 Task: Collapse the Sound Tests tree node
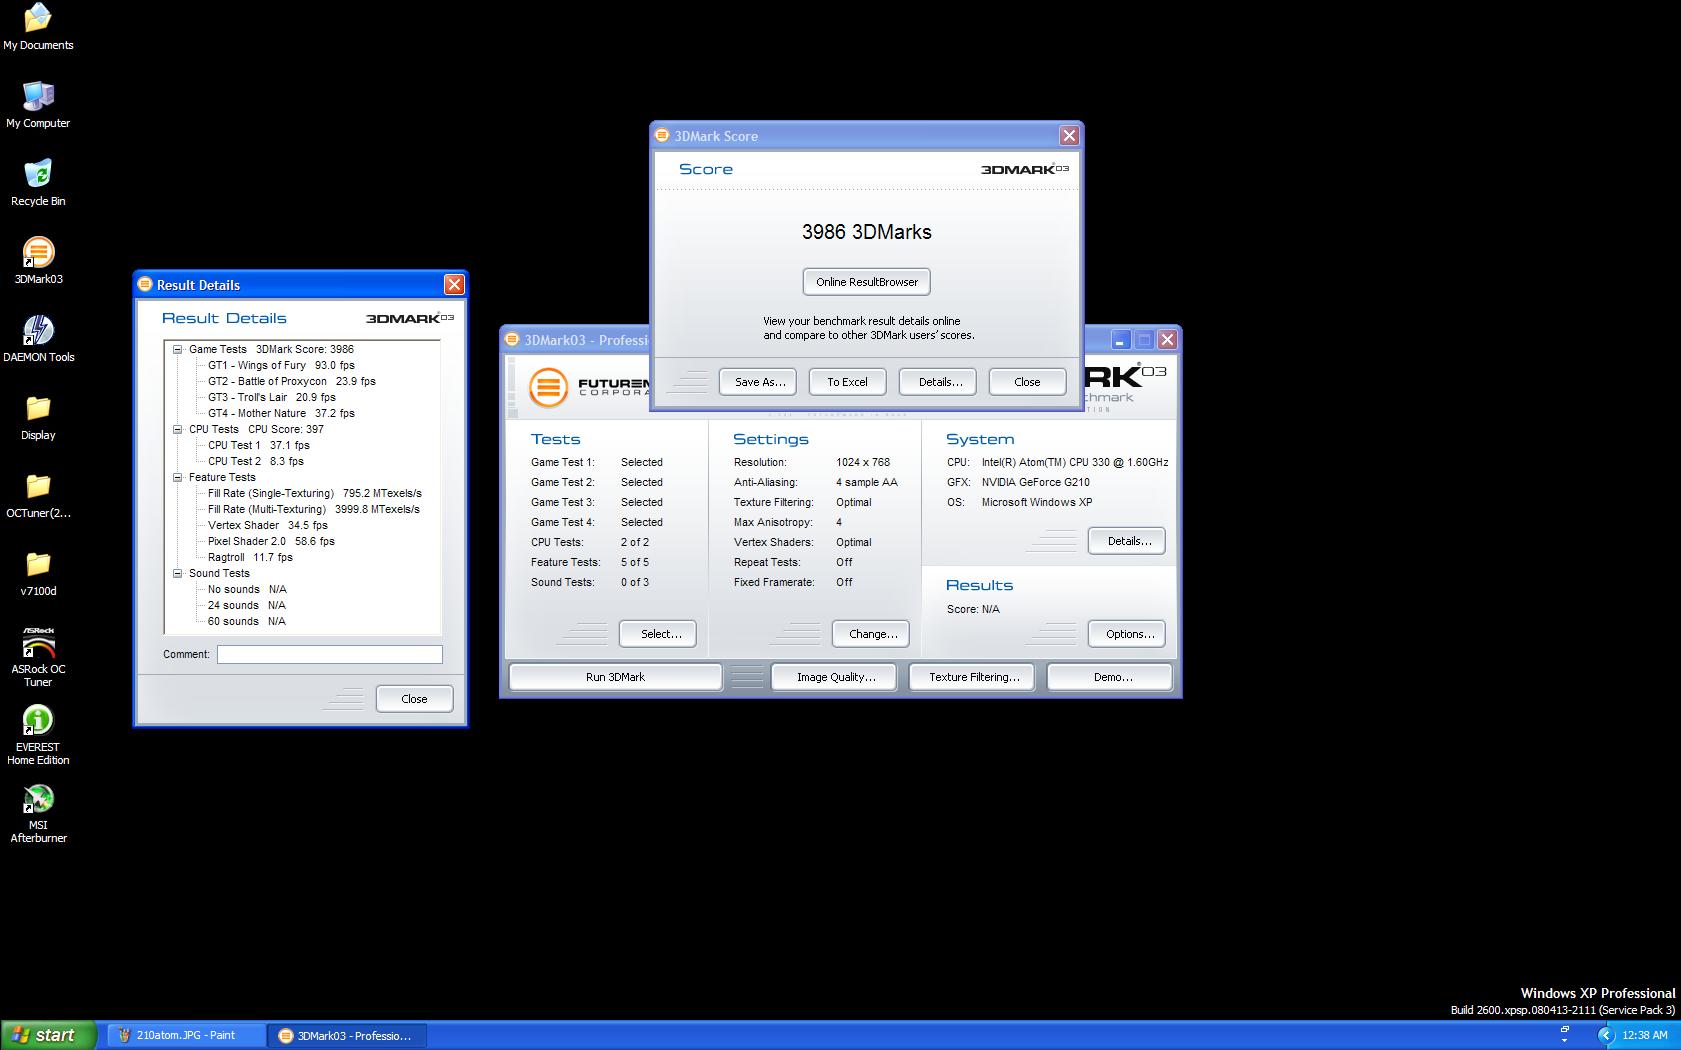tap(178, 573)
